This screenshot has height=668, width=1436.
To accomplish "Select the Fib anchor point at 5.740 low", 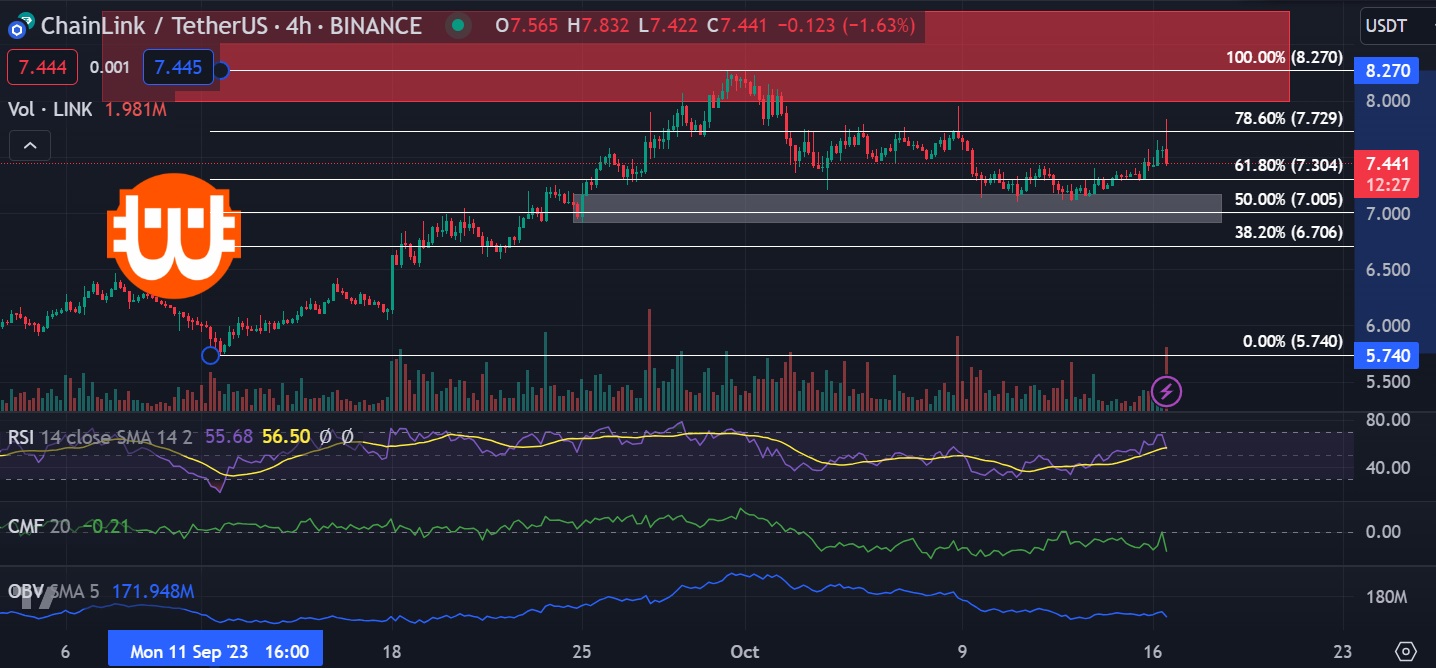I will tap(210, 355).
